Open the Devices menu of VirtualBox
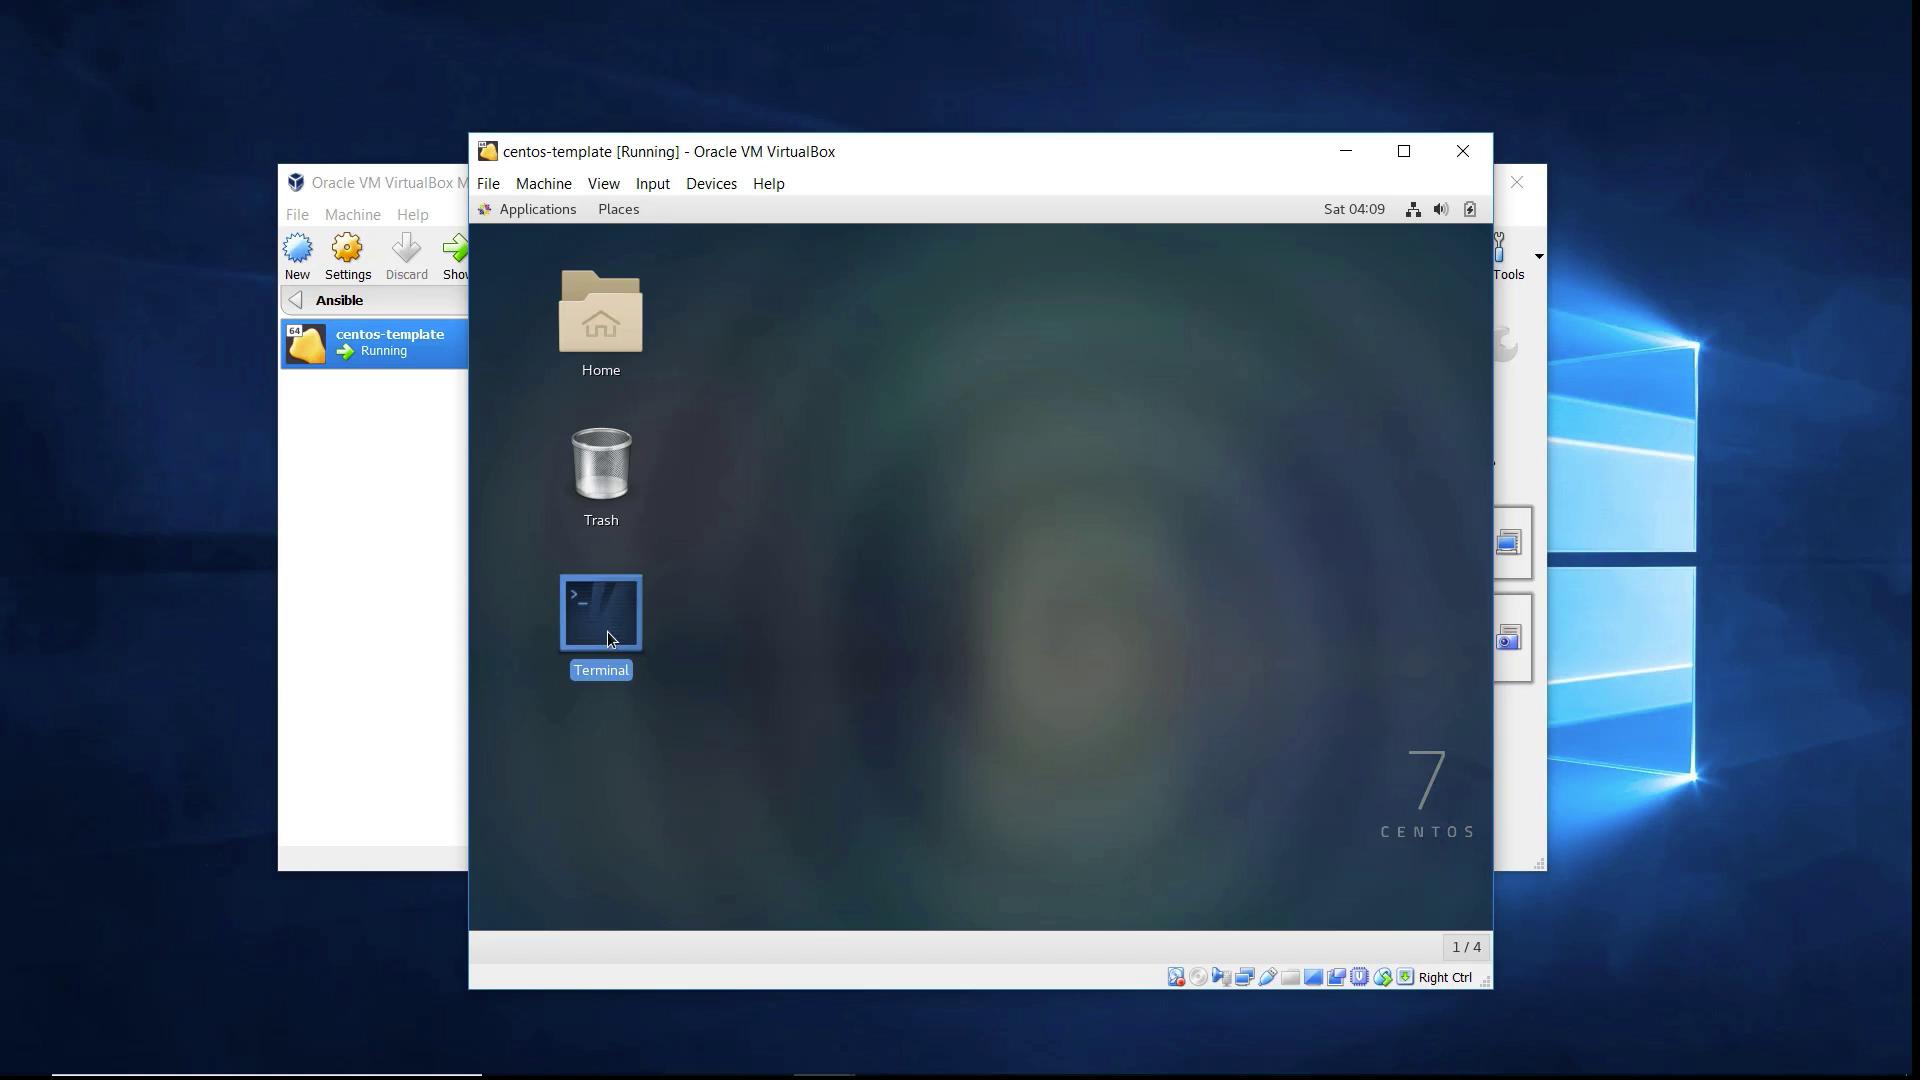 coord(711,184)
